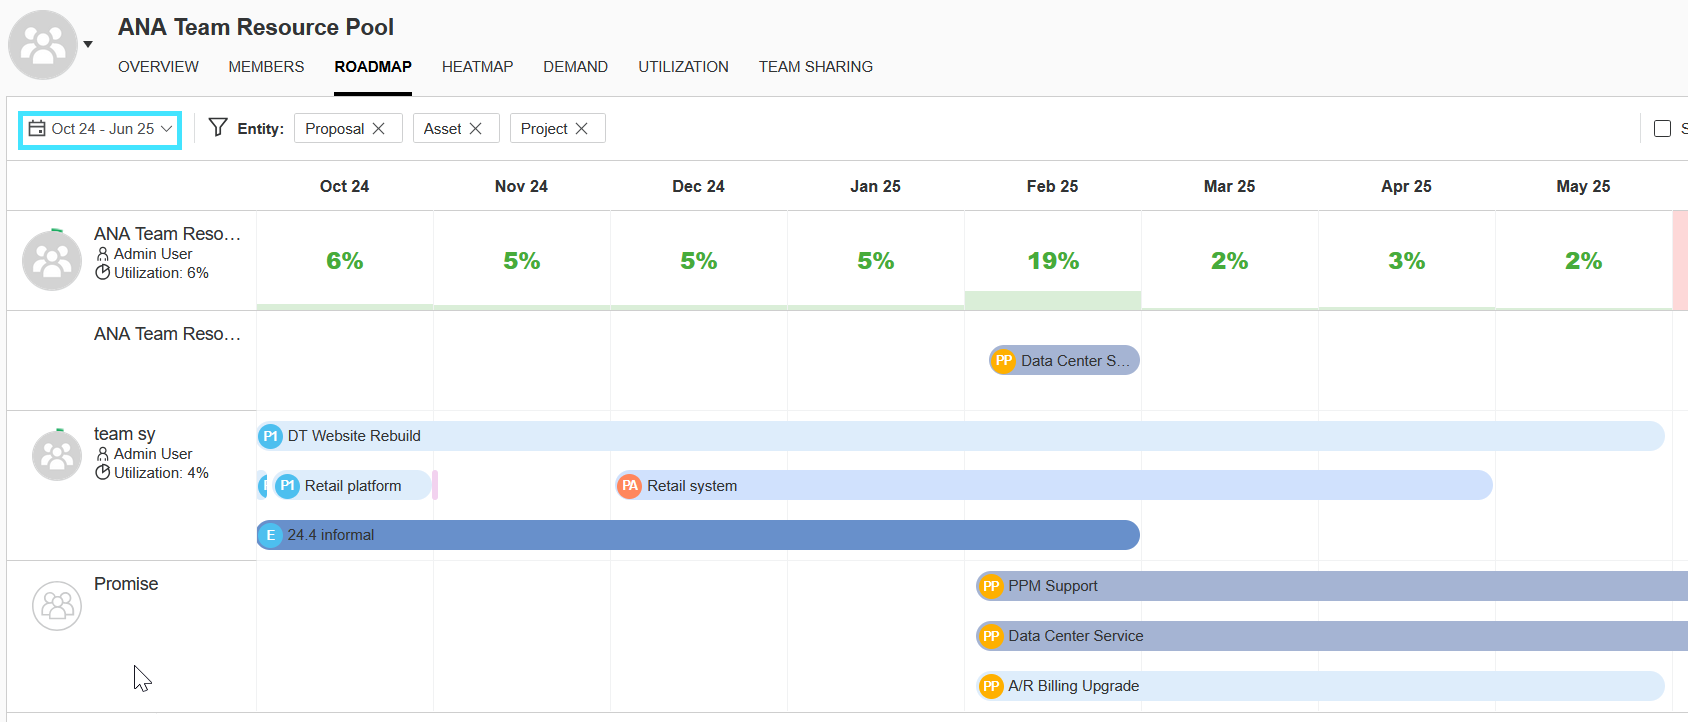Screen dimensions: 1688x722
Task: Open the Members tab
Action: pyautogui.click(x=266, y=67)
